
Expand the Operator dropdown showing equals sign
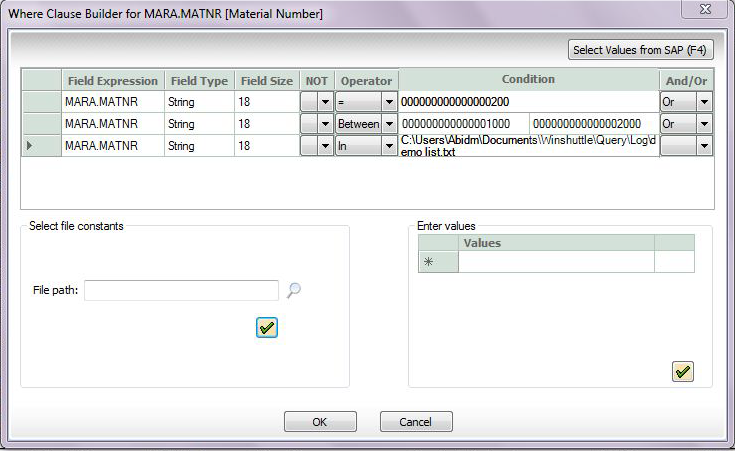pyautogui.click(x=388, y=102)
